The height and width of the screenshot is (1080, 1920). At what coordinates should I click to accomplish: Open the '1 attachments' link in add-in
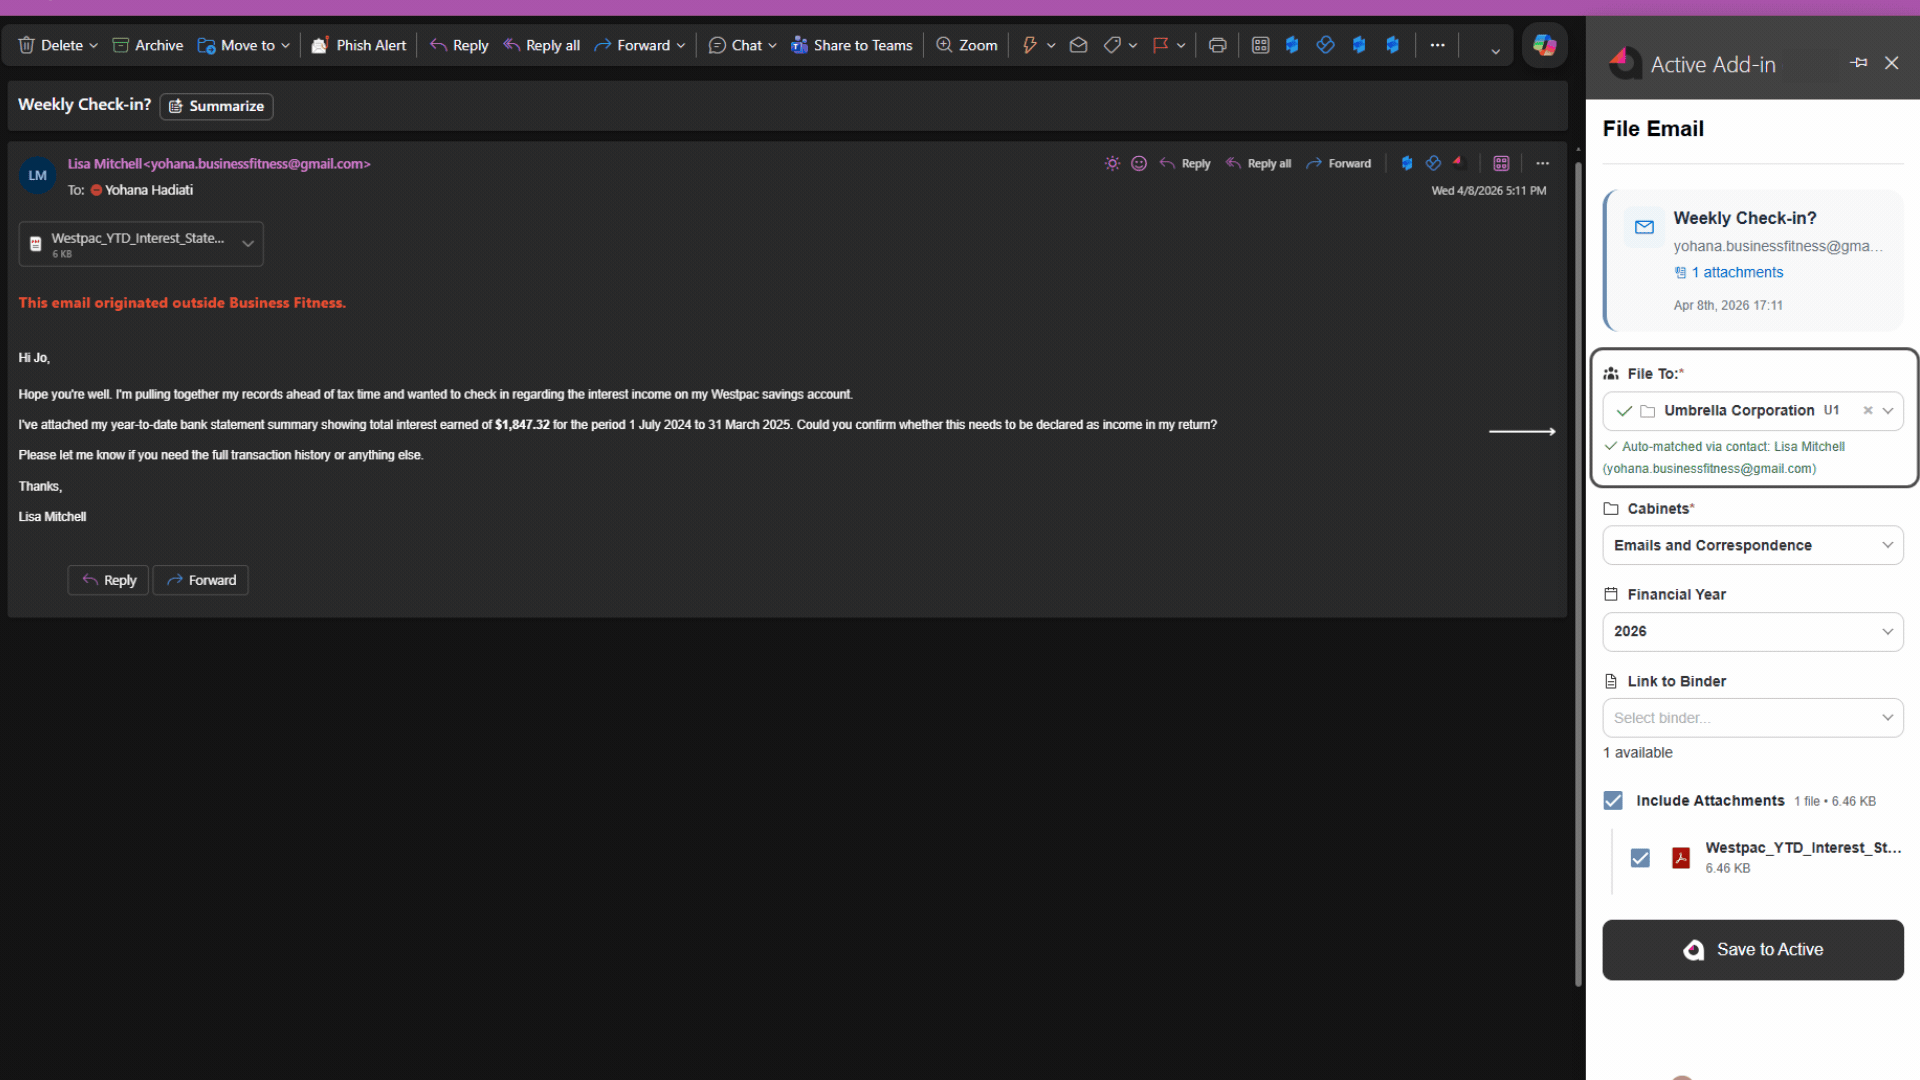pos(1737,272)
